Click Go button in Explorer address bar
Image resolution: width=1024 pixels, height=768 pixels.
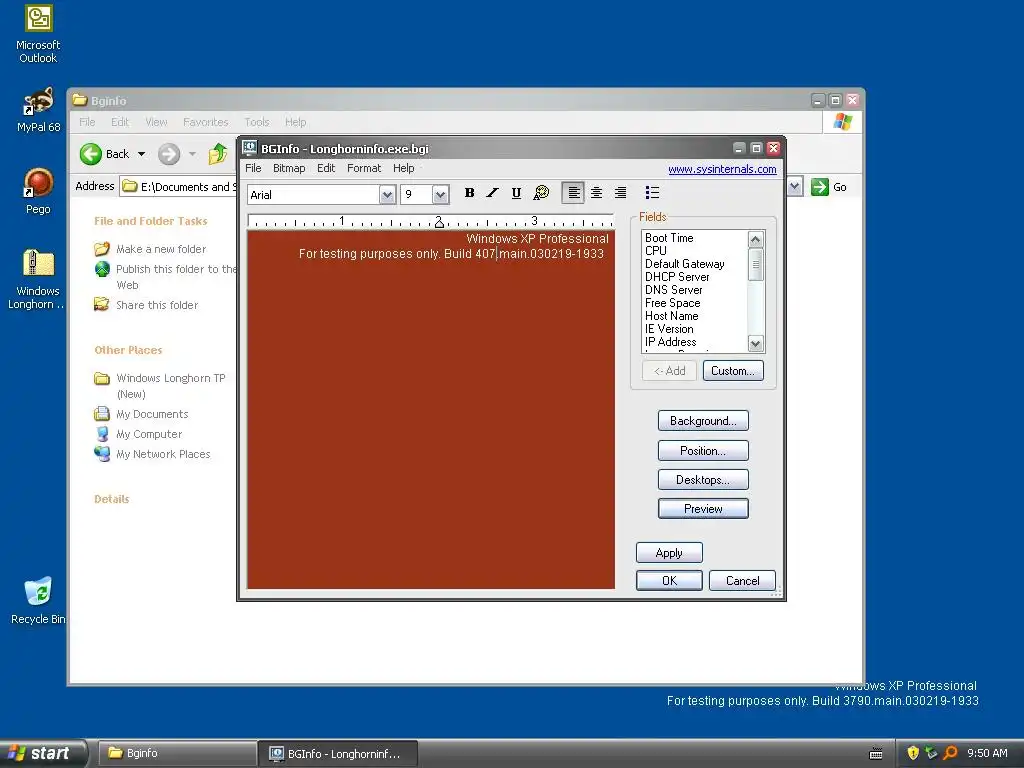pyautogui.click(x=829, y=187)
